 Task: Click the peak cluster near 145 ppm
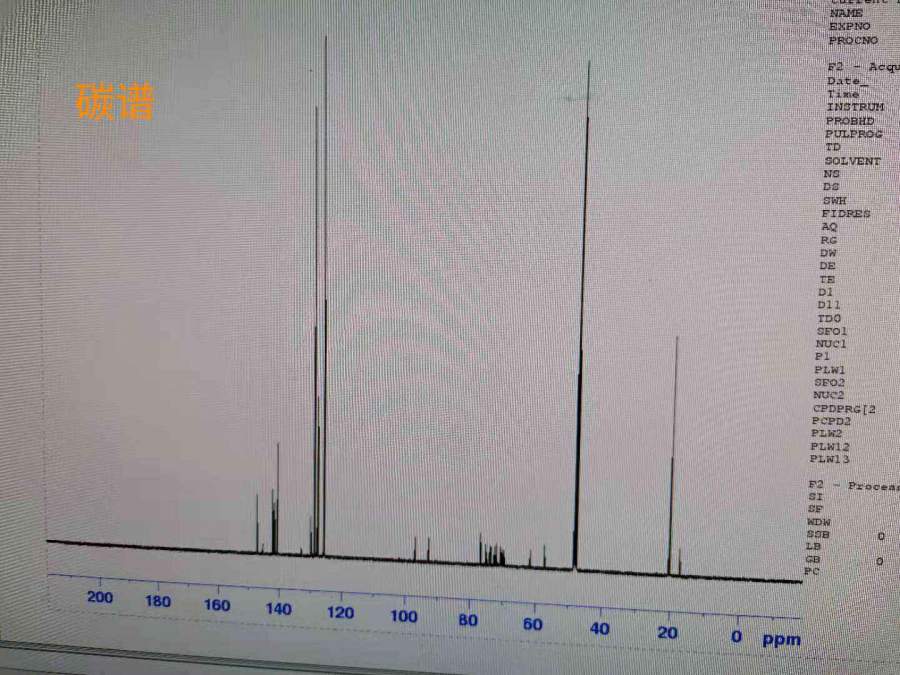click(275, 500)
